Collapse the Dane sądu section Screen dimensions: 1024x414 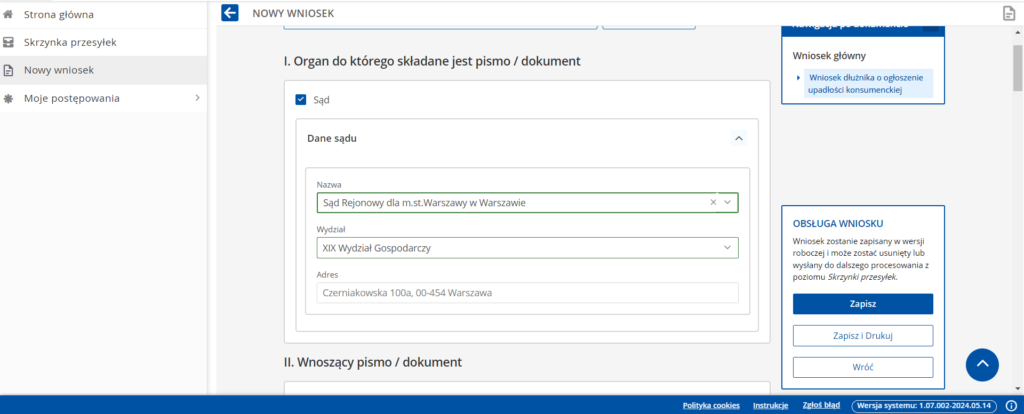tap(738, 138)
